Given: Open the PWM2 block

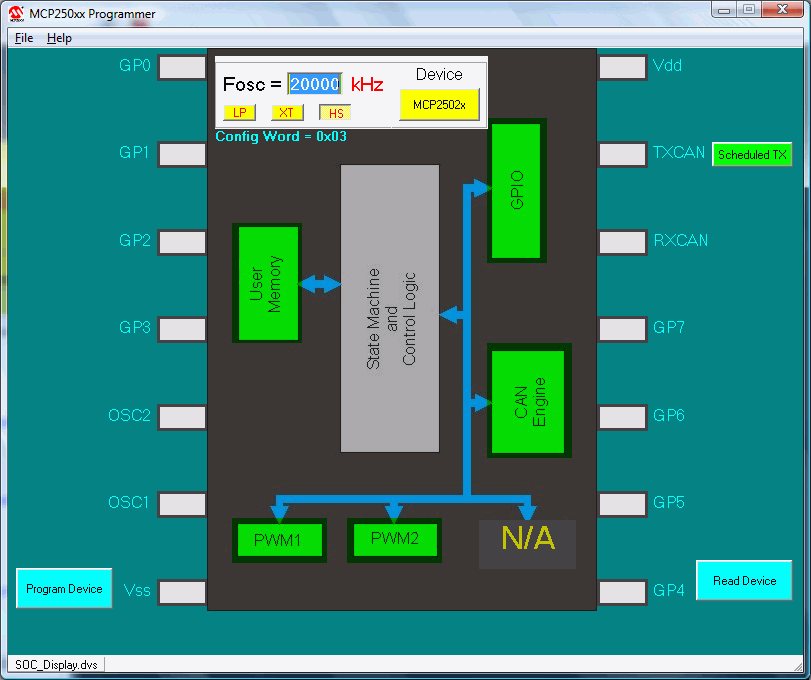Looking at the screenshot, I should pos(394,540).
